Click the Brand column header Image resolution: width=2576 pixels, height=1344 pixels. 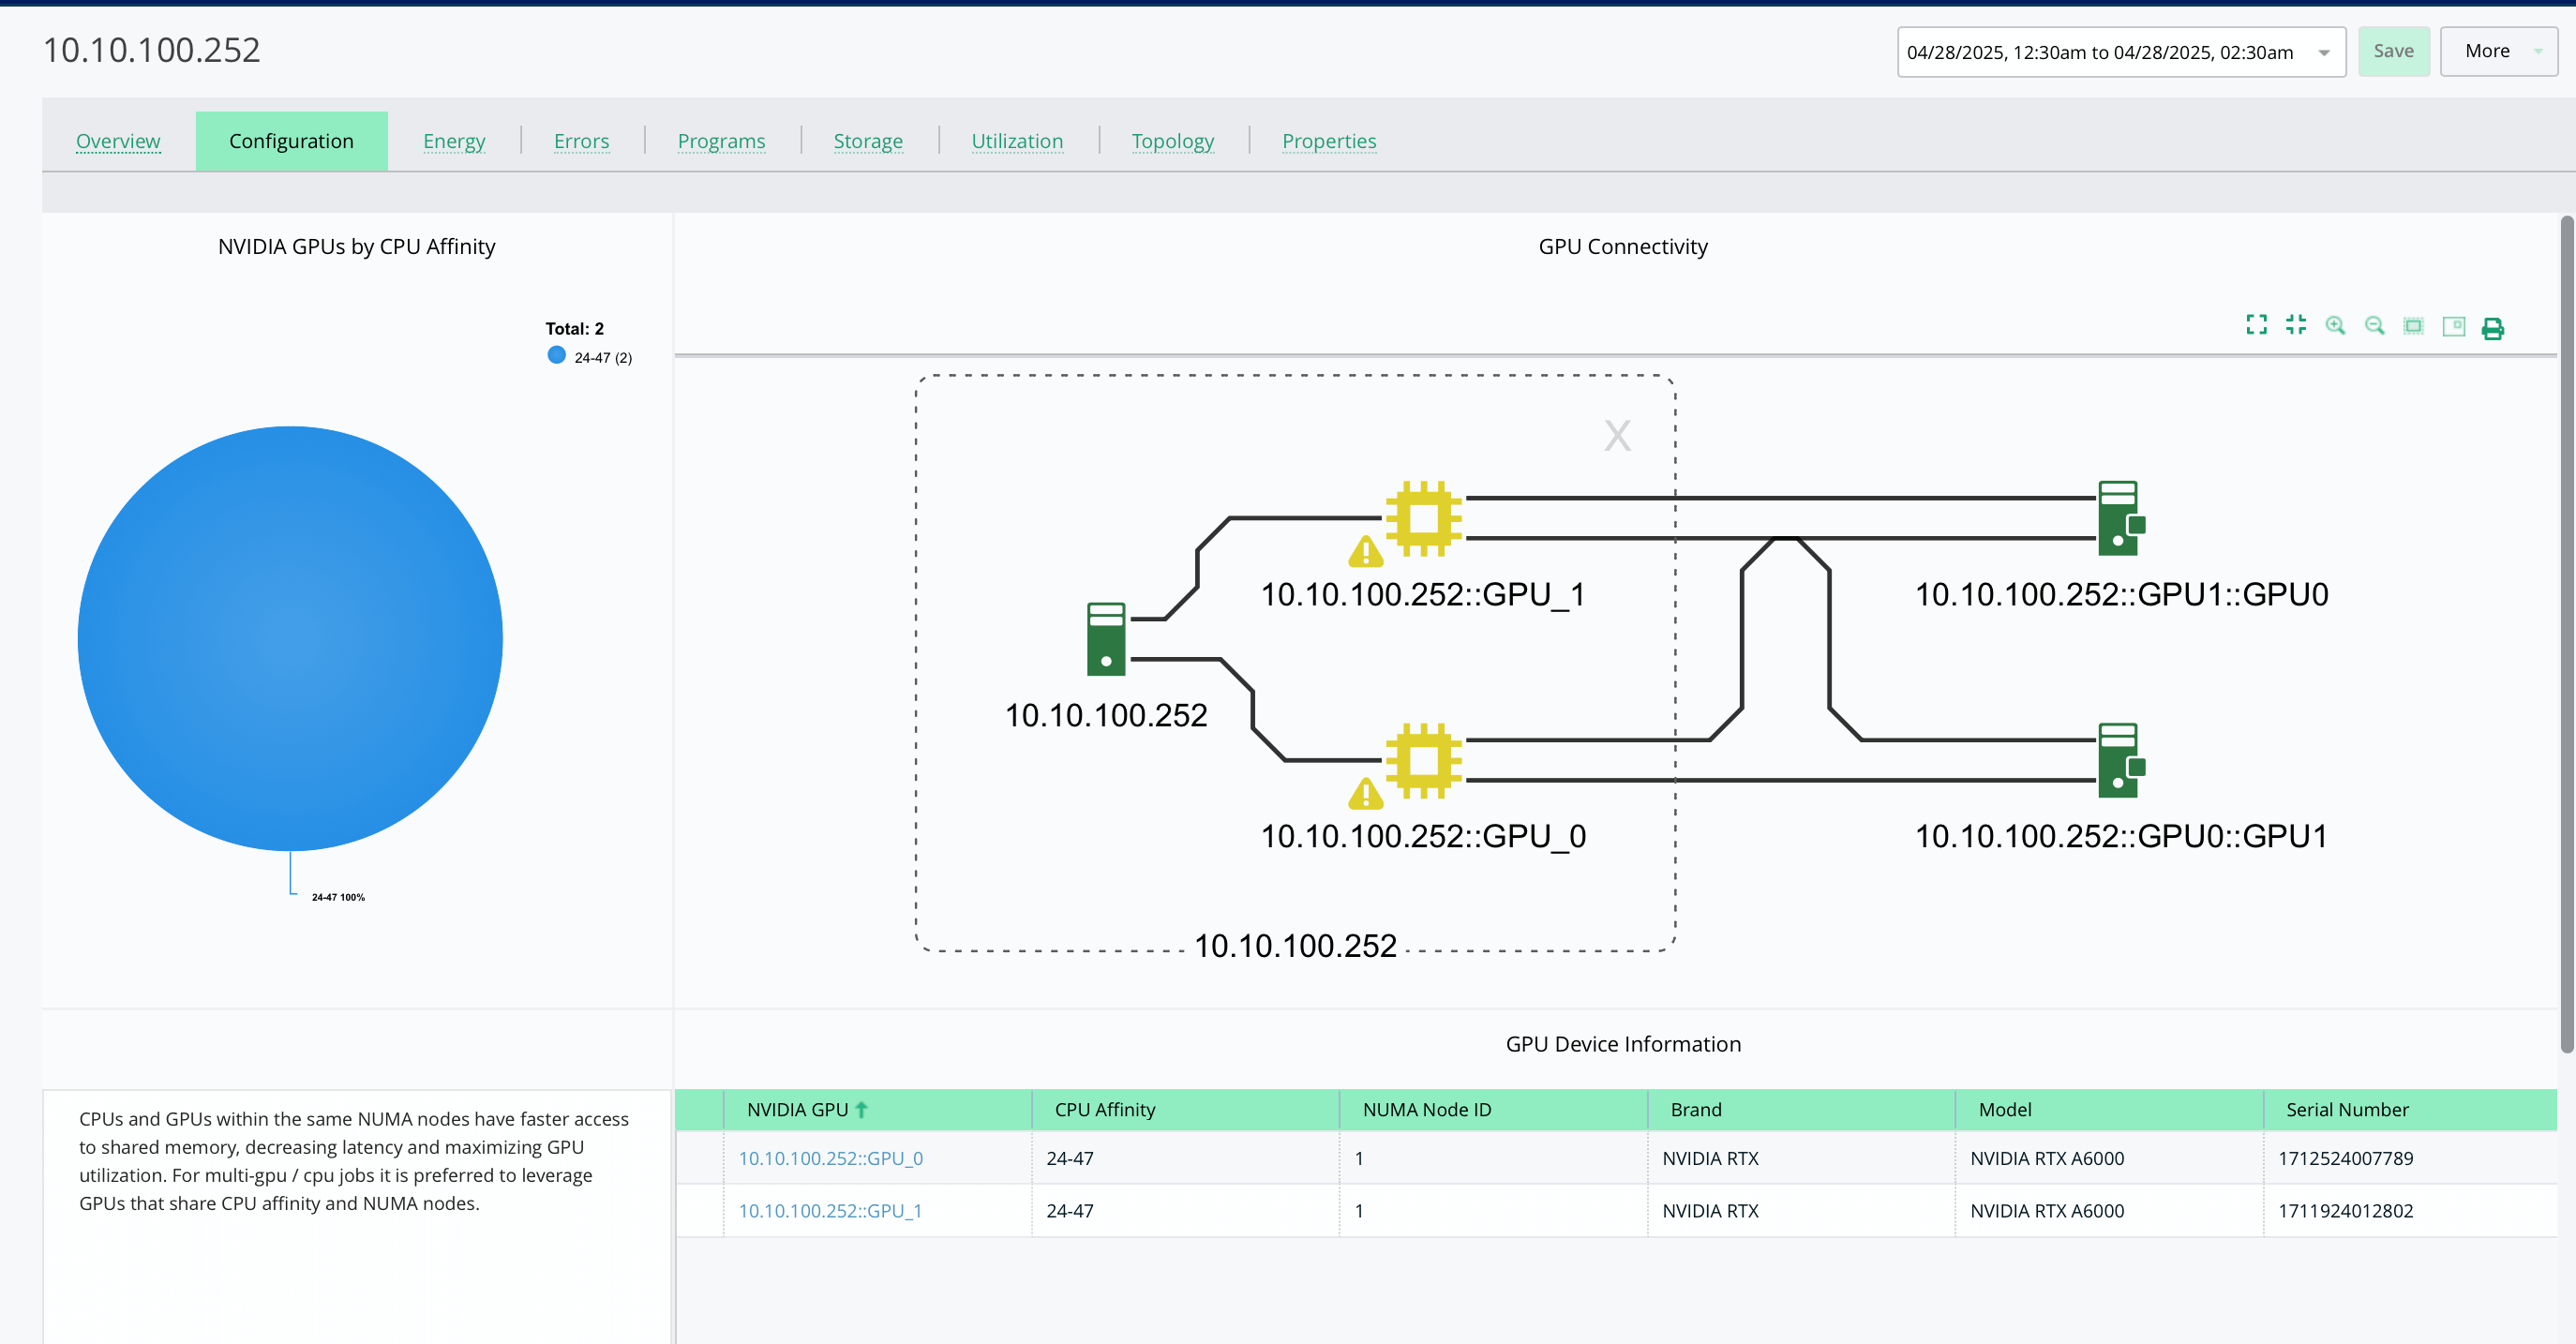1801,1110
